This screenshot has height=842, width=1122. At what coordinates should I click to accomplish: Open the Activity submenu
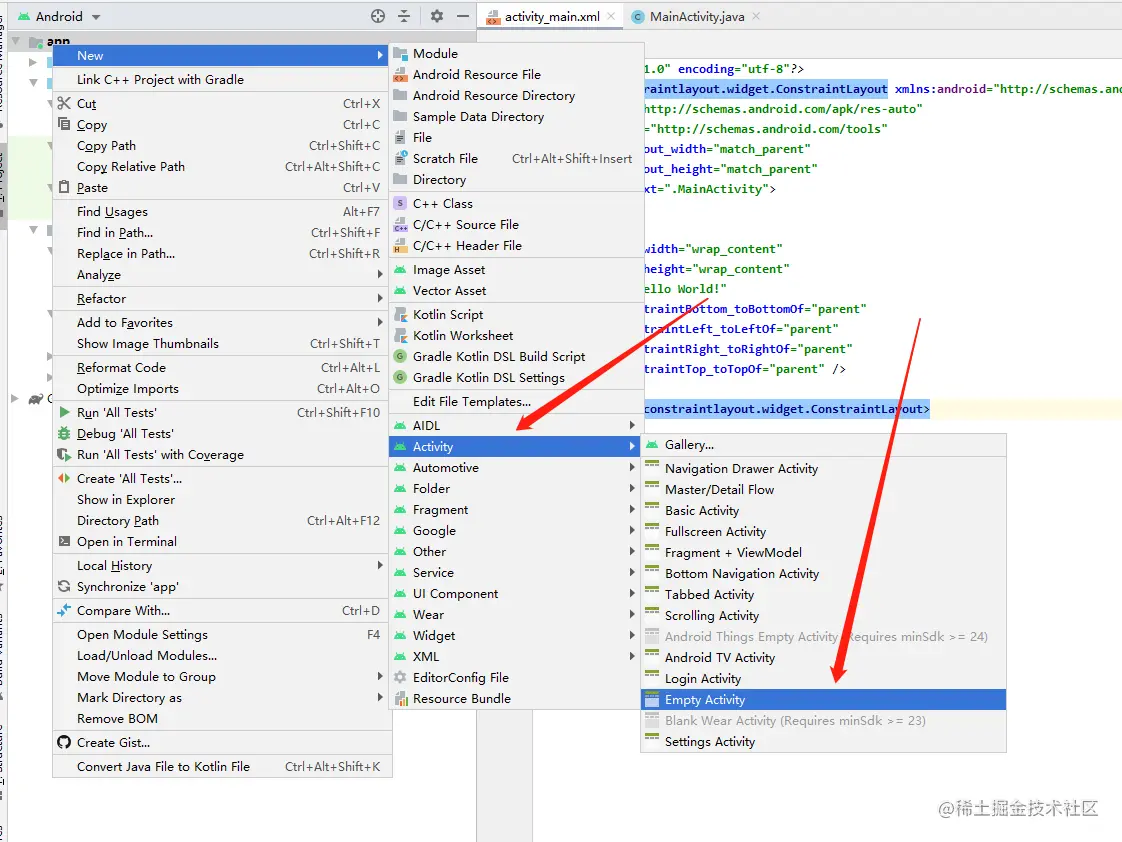[515, 446]
